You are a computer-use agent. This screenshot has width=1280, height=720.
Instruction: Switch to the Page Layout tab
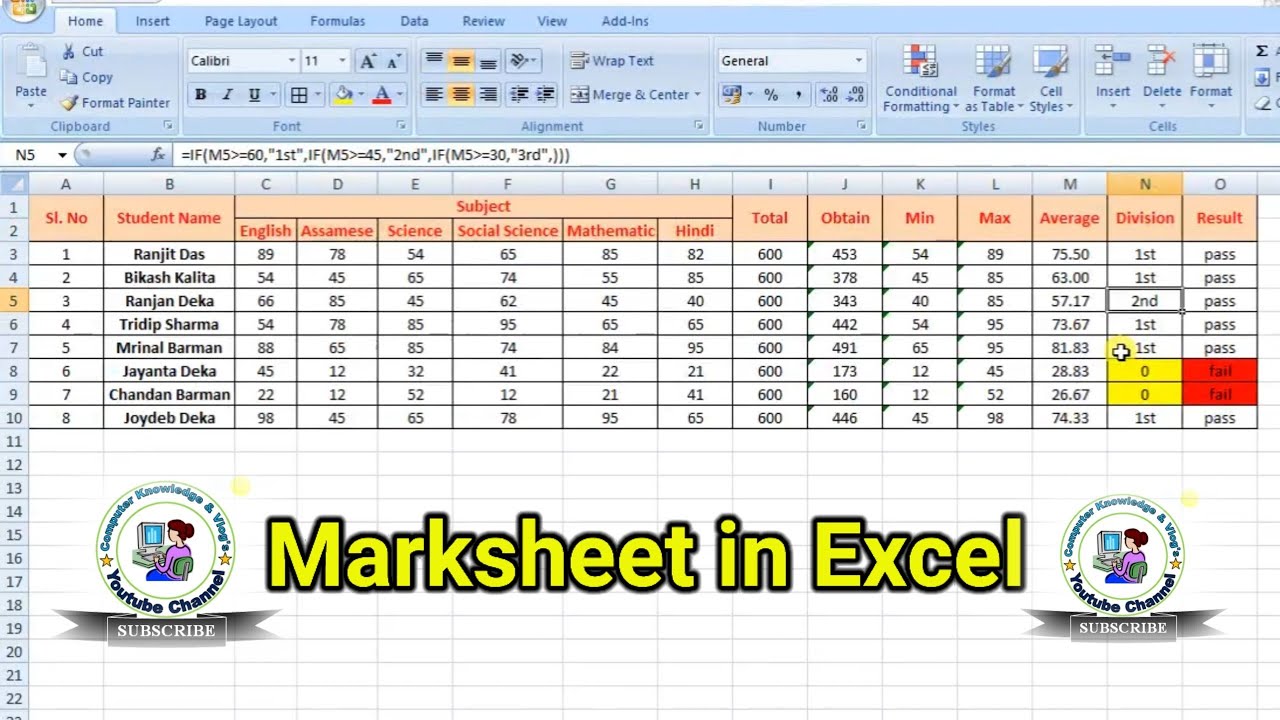(x=241, y=21)
